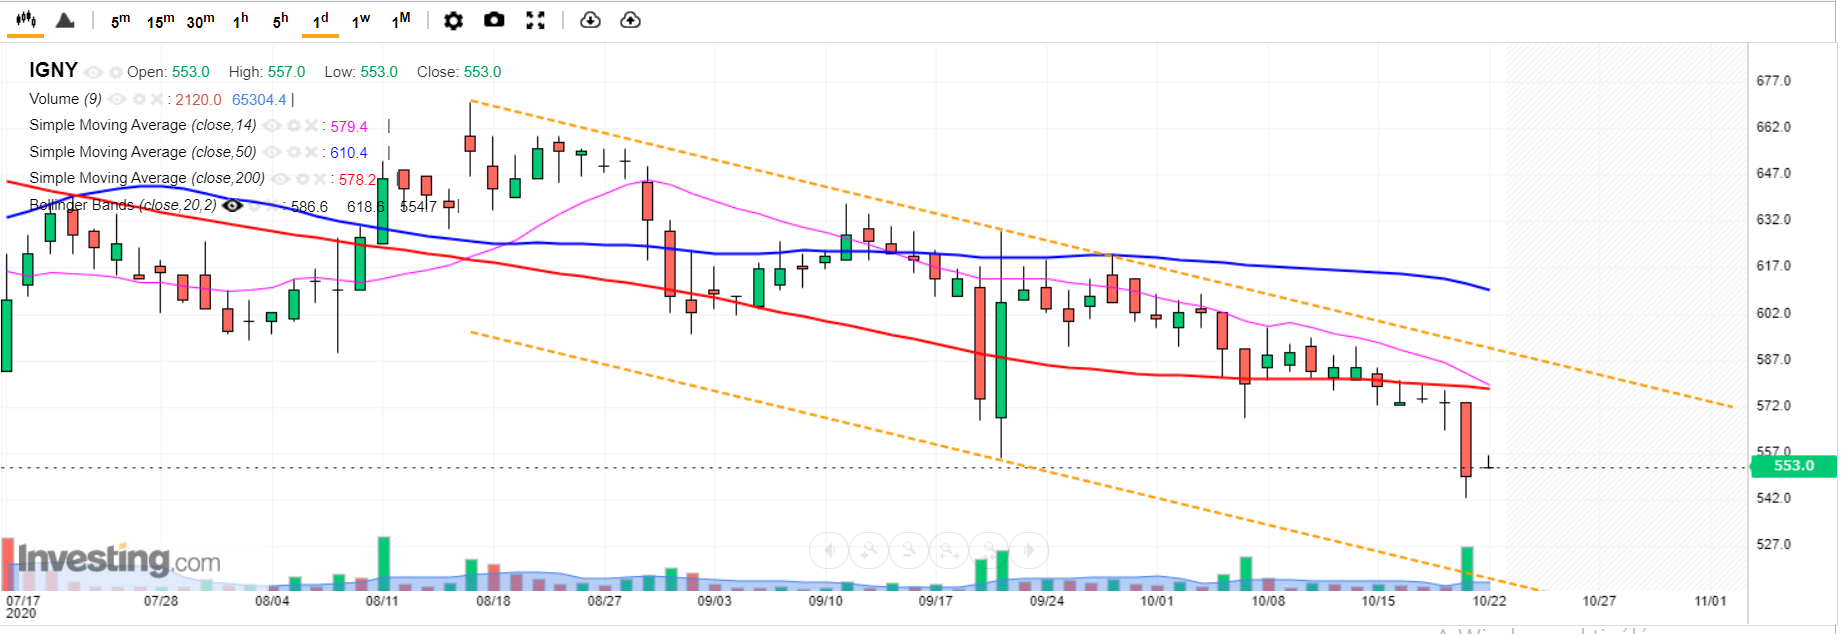The width and height of the screenshot is (1842, 634).
Task: Hide Volume indicator using eye icon
Action: tap(117, 99)
